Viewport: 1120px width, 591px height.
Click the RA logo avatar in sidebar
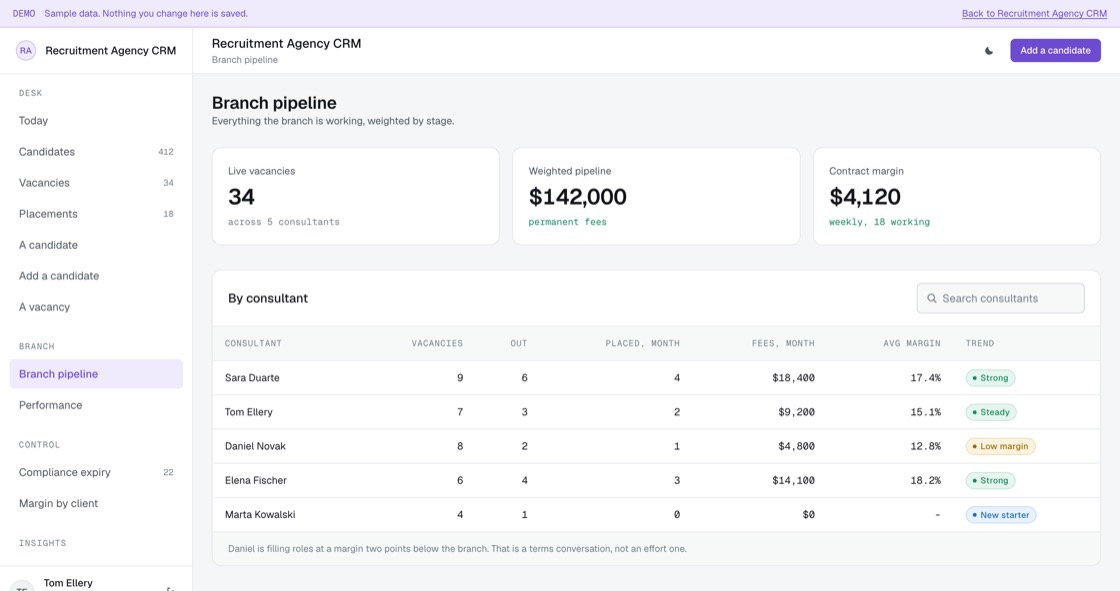(x=26, y=51)
